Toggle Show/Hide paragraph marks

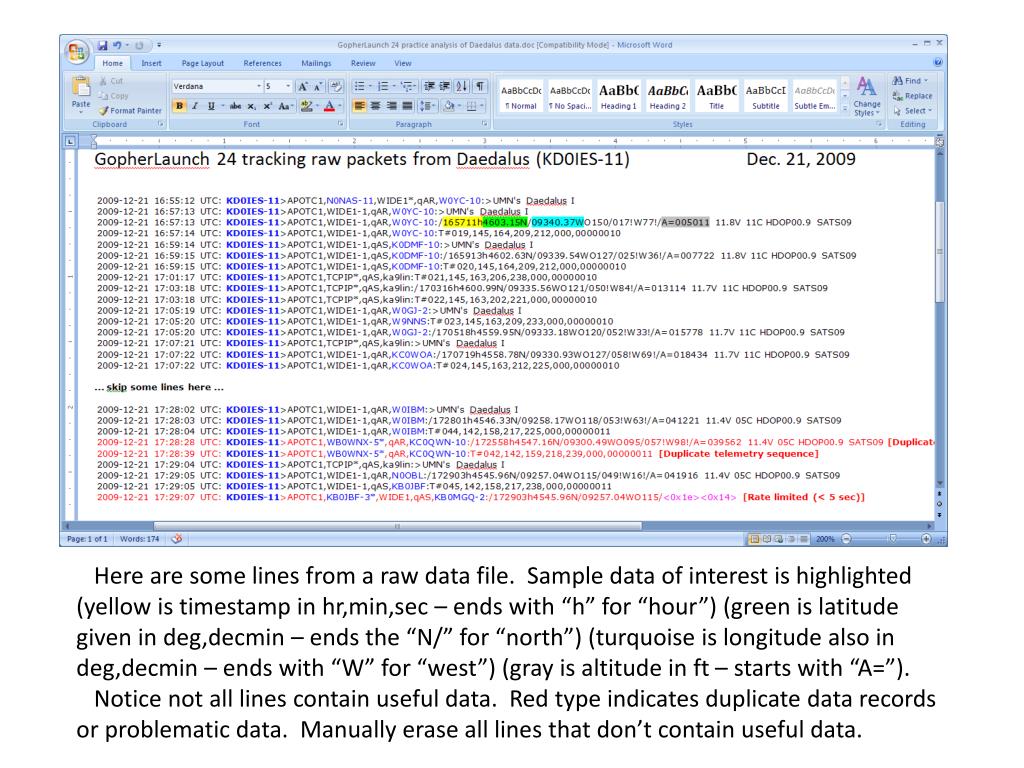tap(481, 86)
